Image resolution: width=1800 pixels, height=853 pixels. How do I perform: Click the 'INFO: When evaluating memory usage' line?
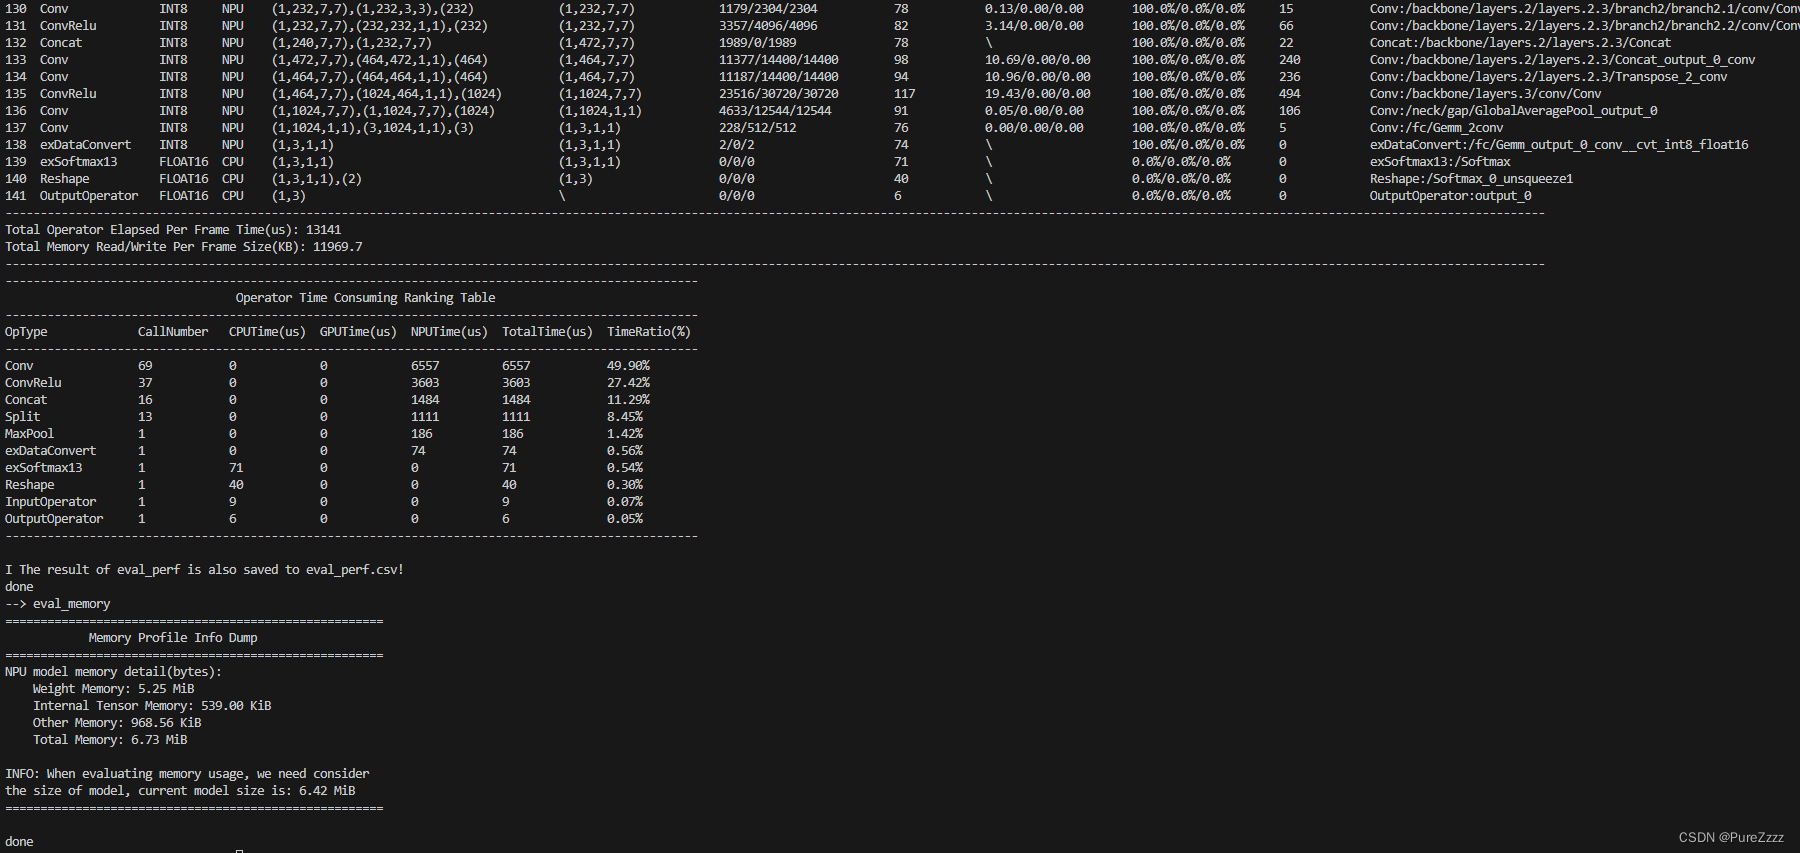pyautogui.click(x=187, y=773)
